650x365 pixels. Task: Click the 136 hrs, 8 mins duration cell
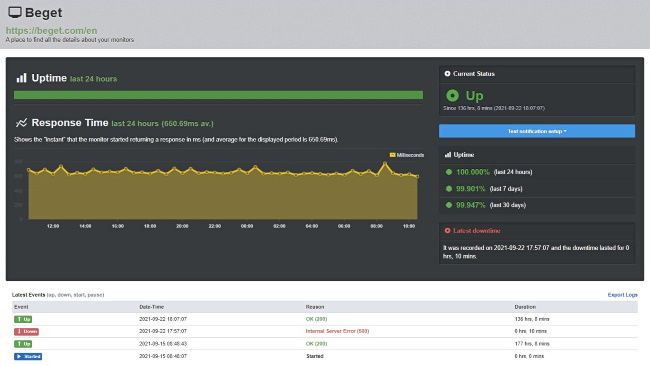(532, 319)
